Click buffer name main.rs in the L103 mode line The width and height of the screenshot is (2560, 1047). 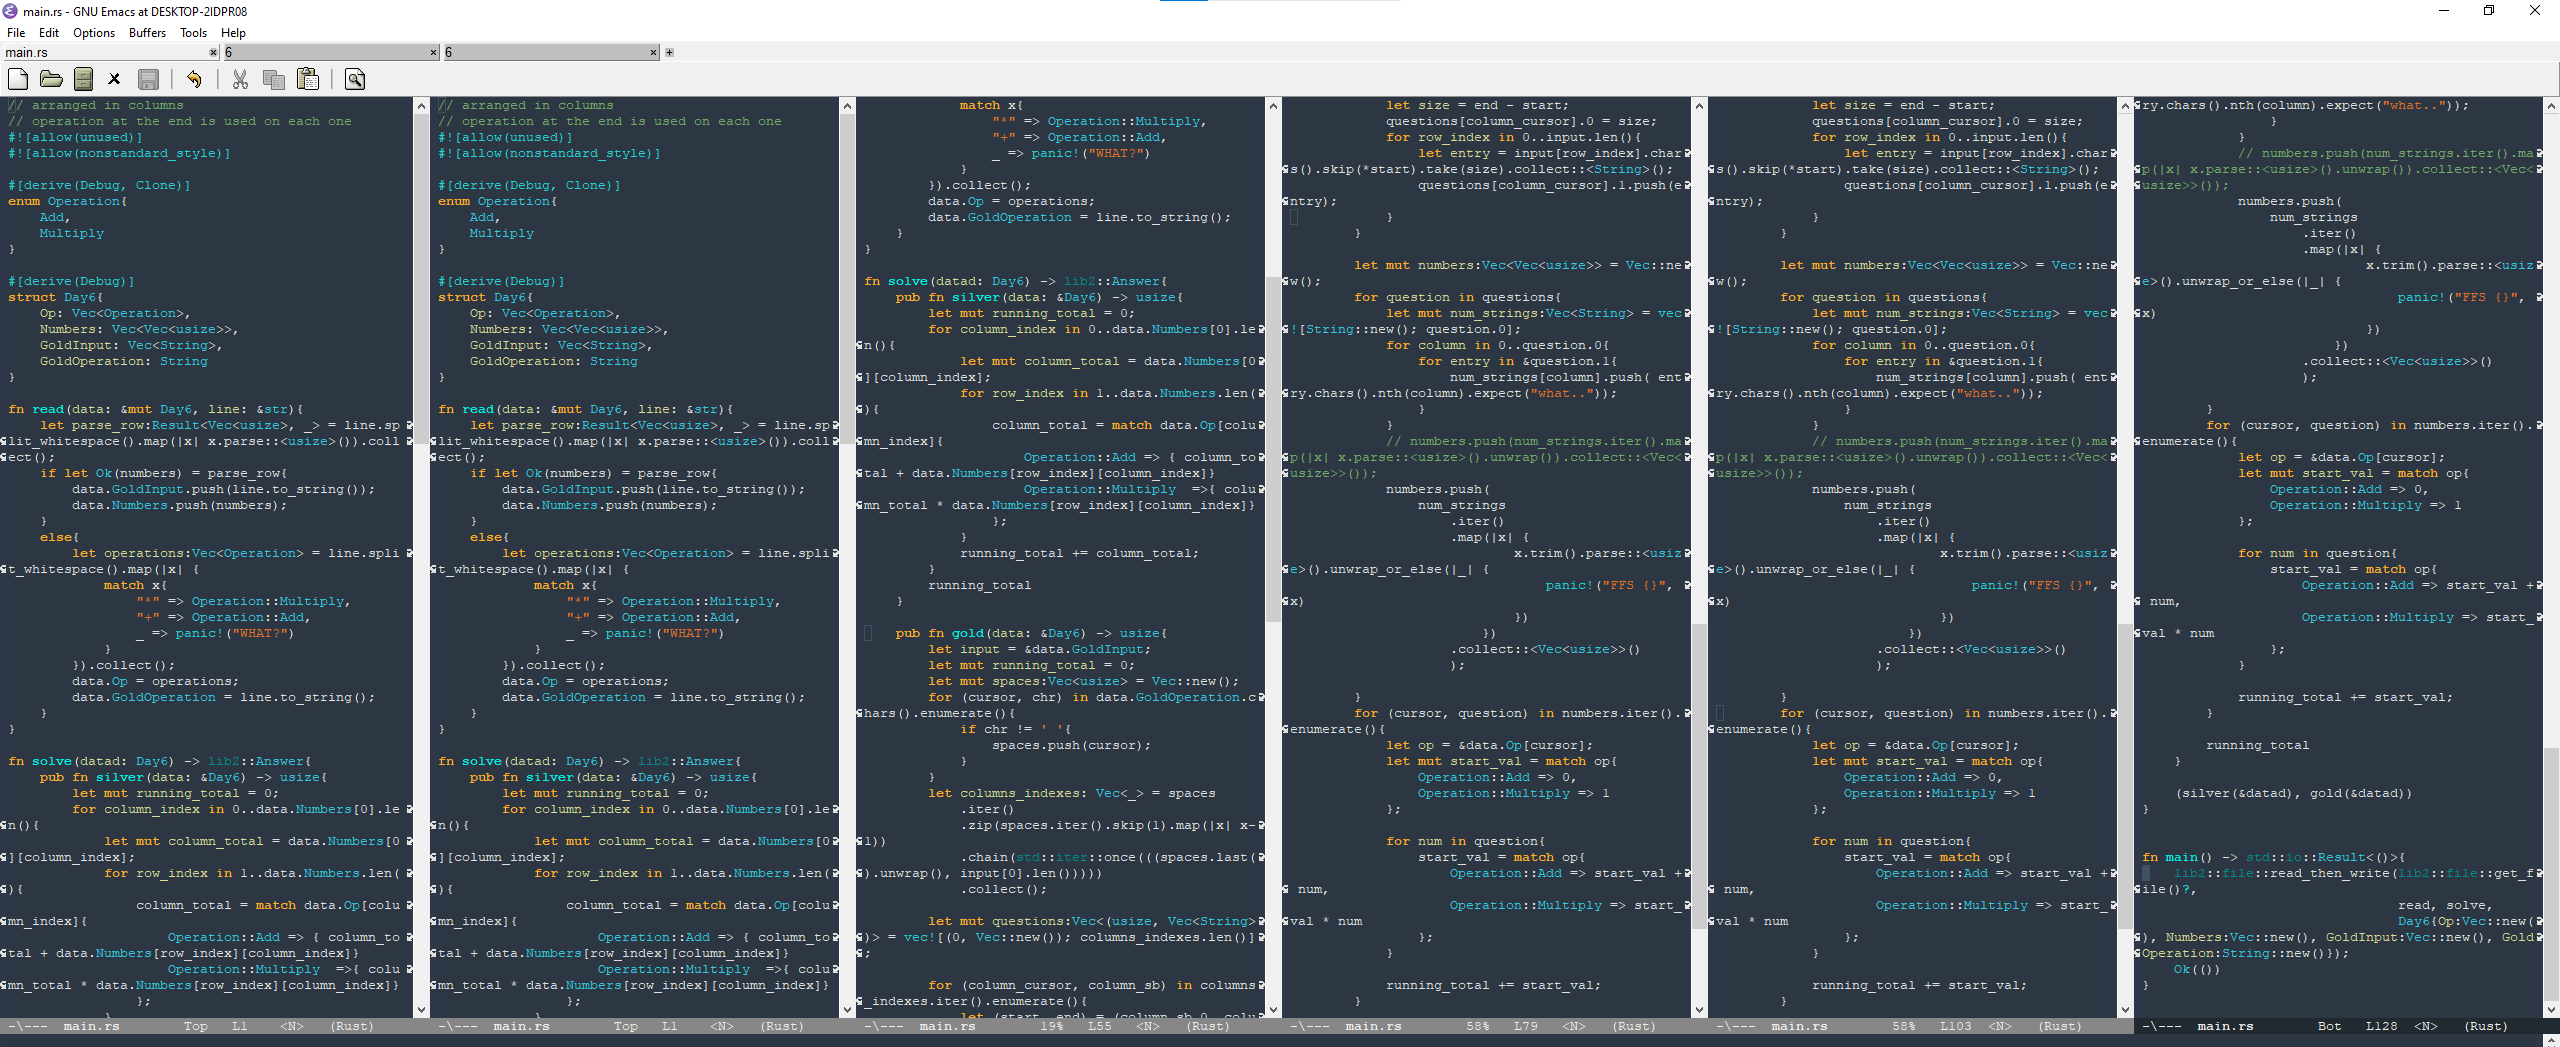(x=1799, y=1026)
